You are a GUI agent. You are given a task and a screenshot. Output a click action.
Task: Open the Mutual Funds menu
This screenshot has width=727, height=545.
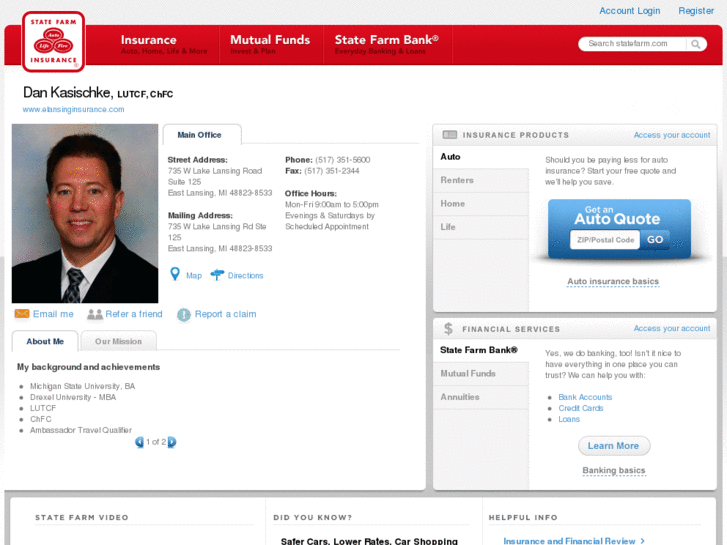coord(270,45)
